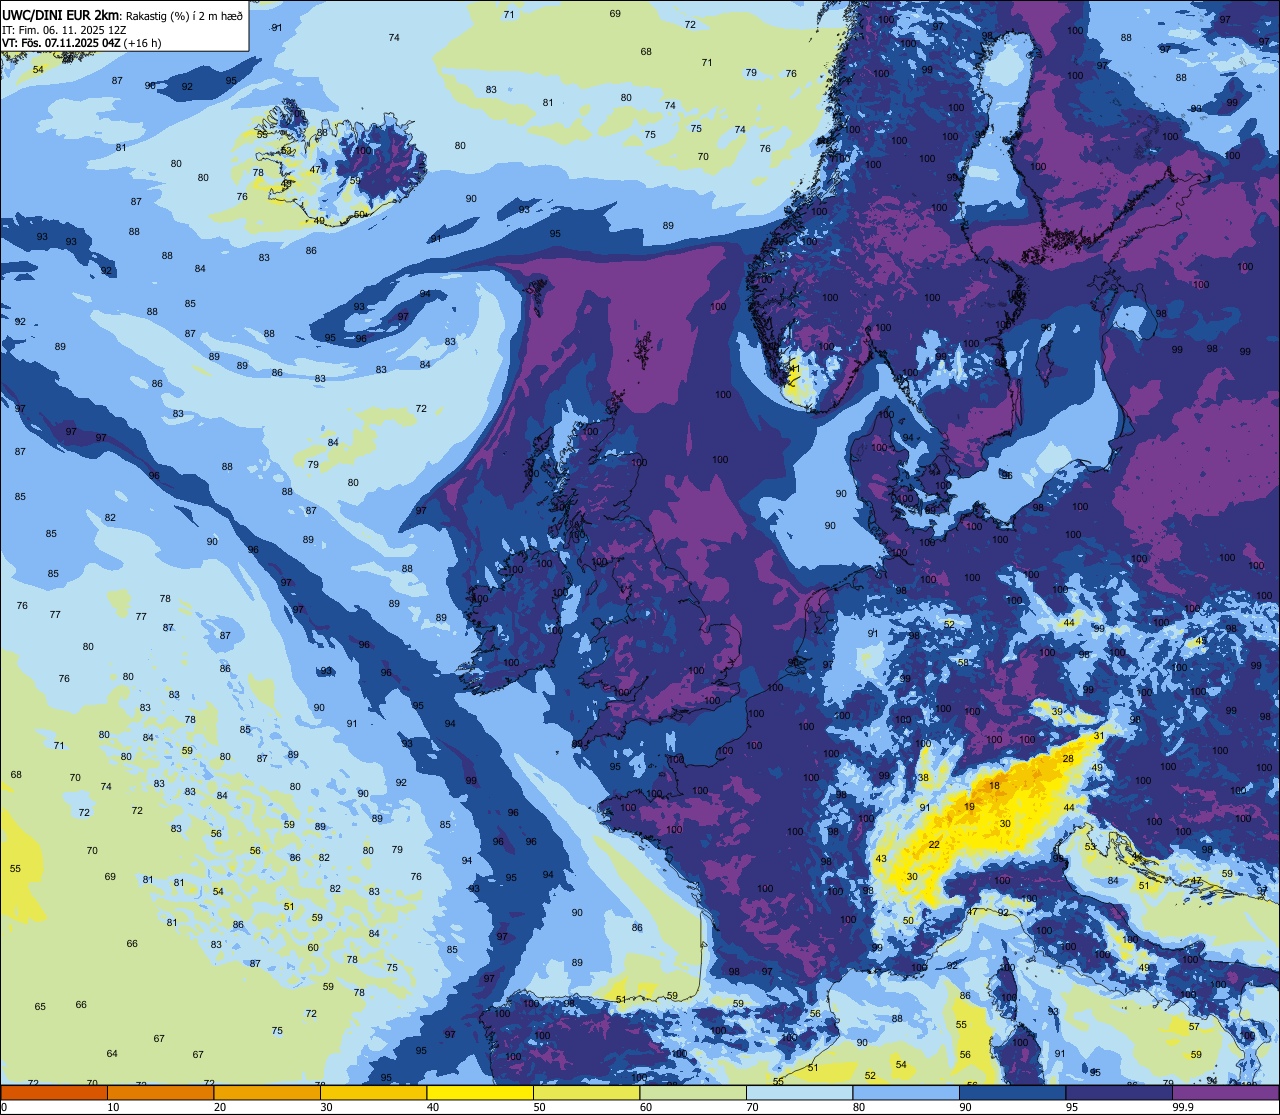Click the humidity value '43' on the map
Viewport: 1280px width, 1115px height.
[x=881, y=859]
